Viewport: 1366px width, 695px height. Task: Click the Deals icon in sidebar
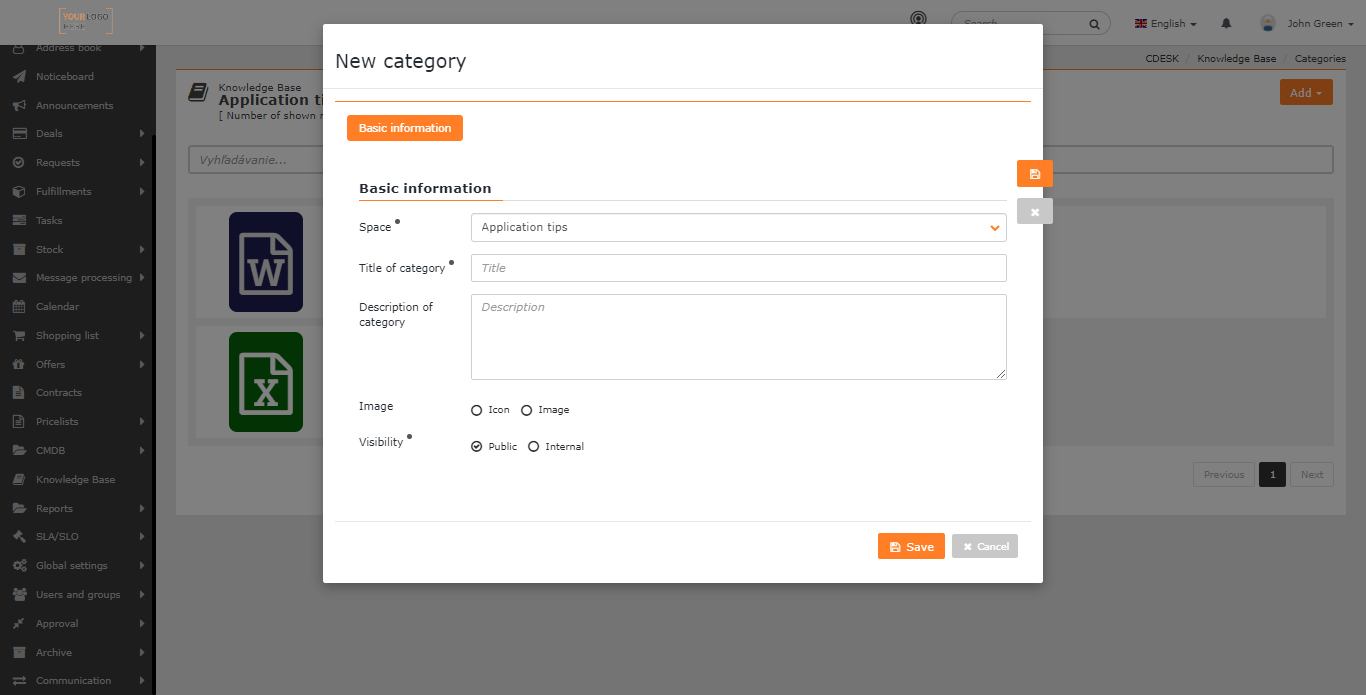coord(18,133)
